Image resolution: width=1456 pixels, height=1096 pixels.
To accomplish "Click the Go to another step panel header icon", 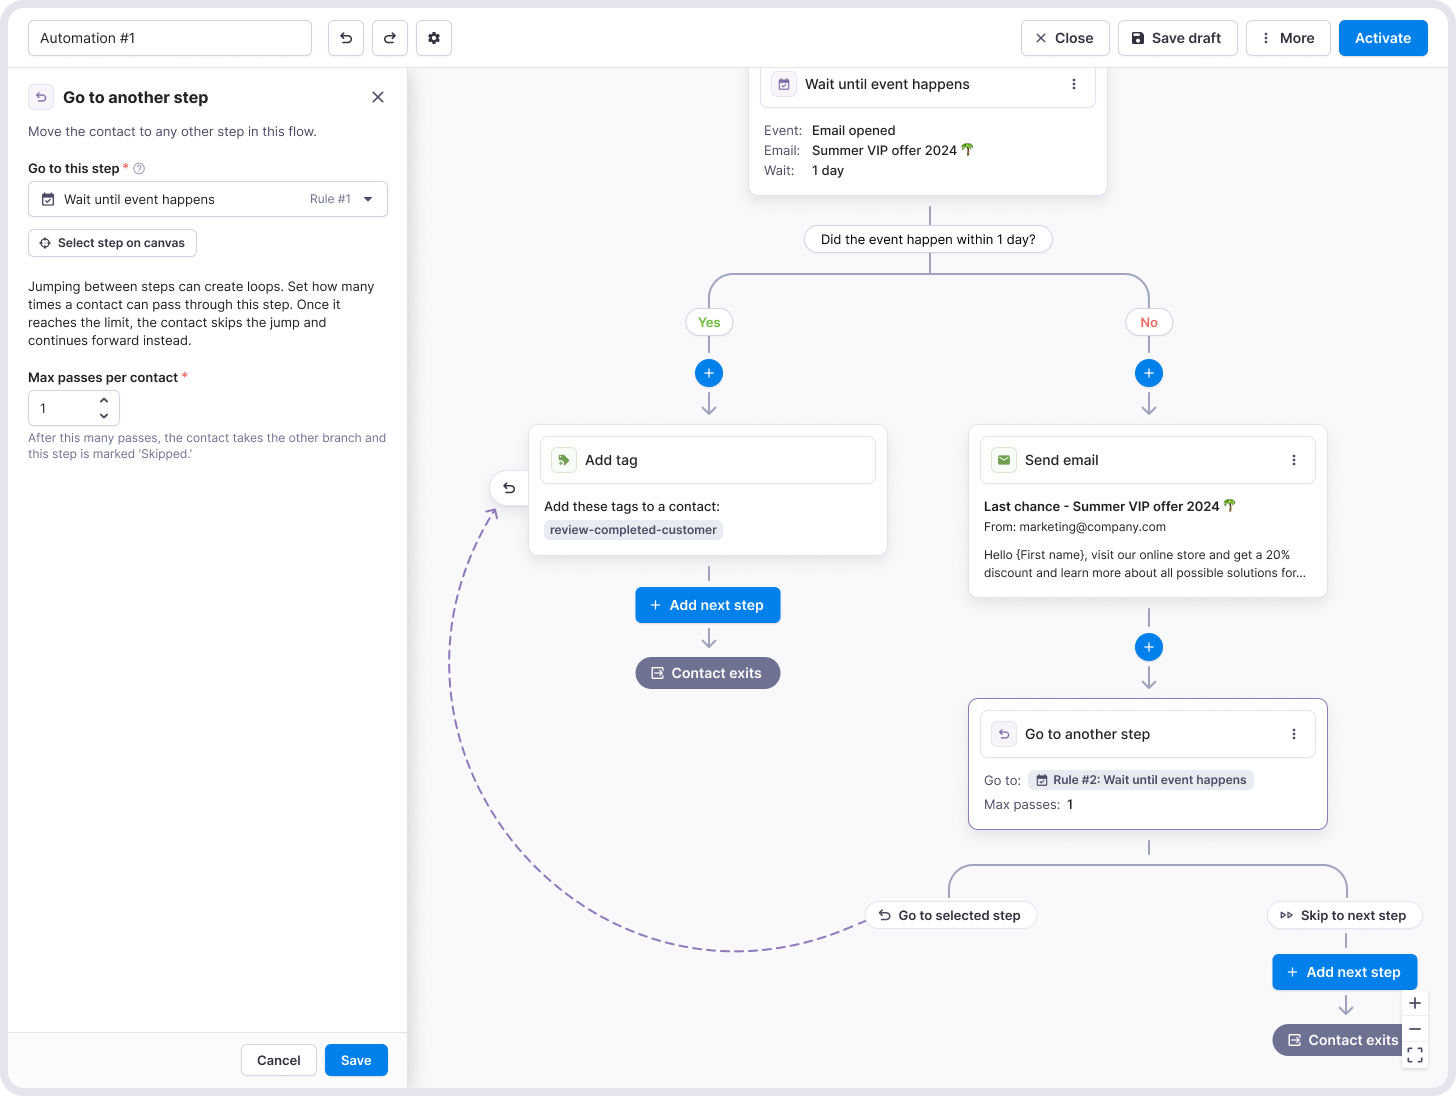I will coord(41,97).
